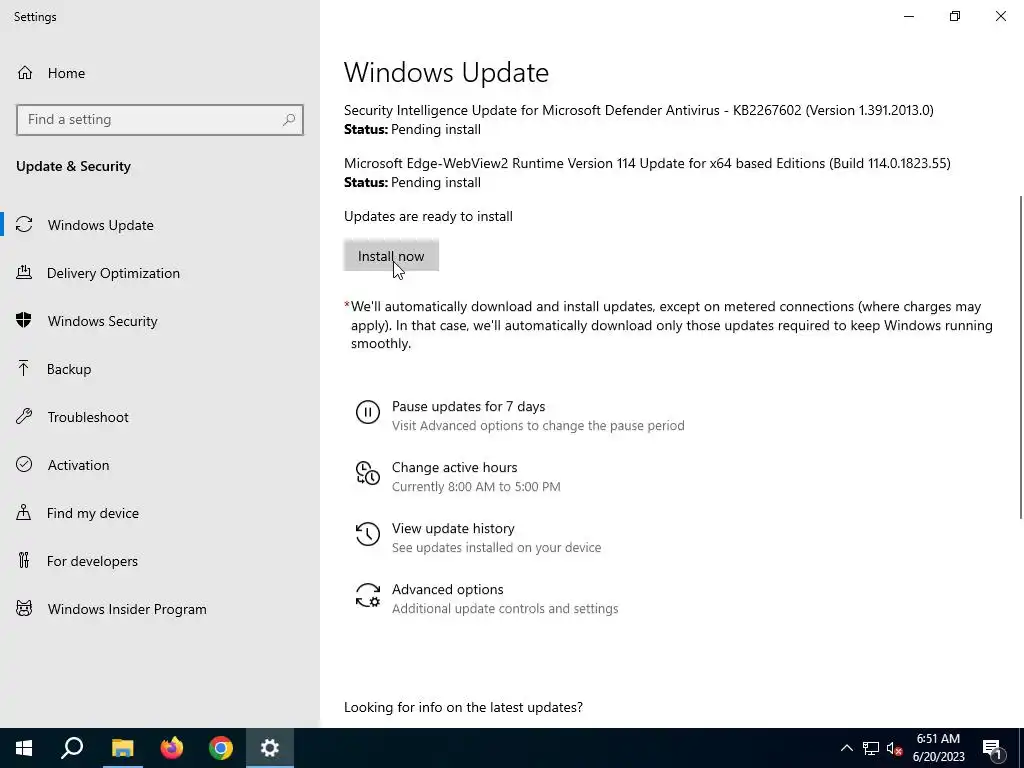1024x768 pixels.
Task: Click the Defender Antivirus KB2267602 update text
Action: [x=639, y=110]
